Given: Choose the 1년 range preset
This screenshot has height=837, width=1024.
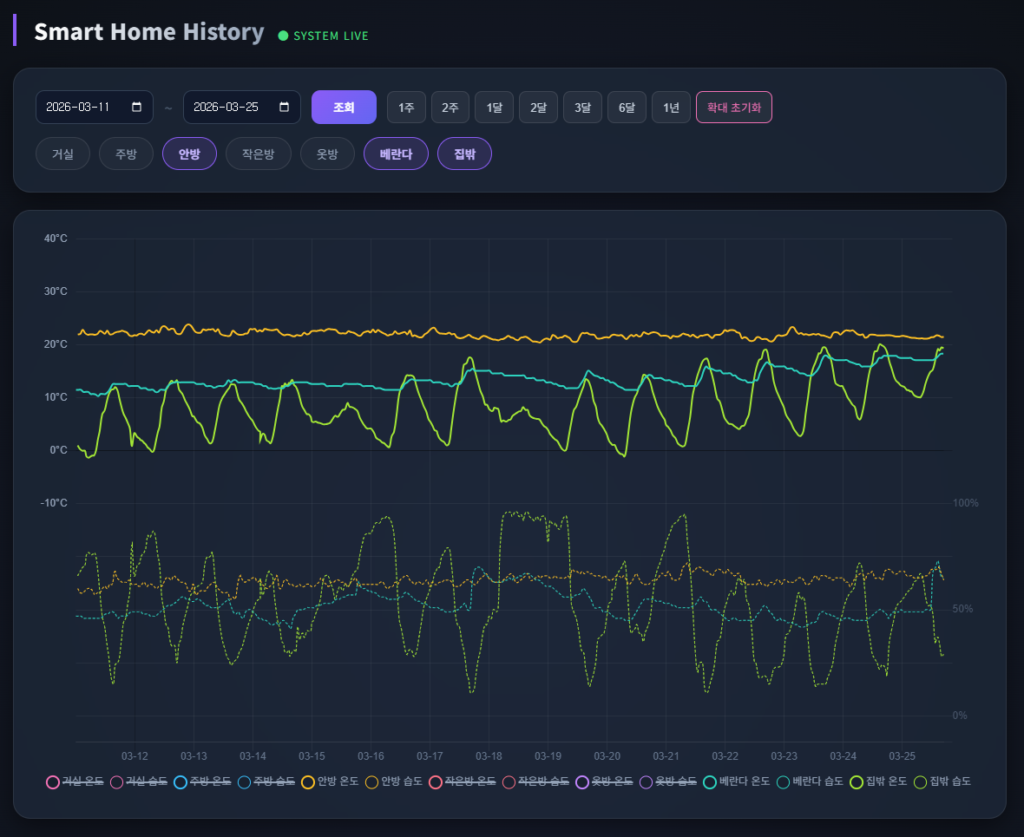Looking at the screenshot, I should pos(671,107).
